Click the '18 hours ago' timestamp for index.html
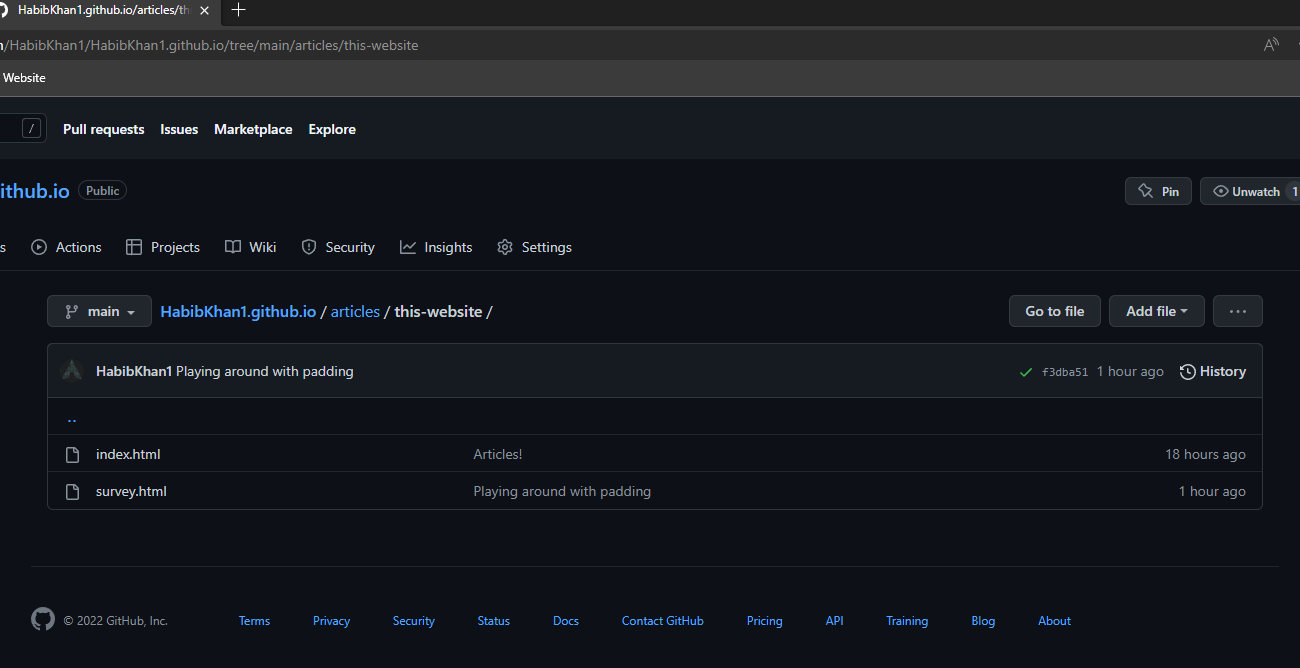The image size is (1300, 668). tap(1205, 454)
